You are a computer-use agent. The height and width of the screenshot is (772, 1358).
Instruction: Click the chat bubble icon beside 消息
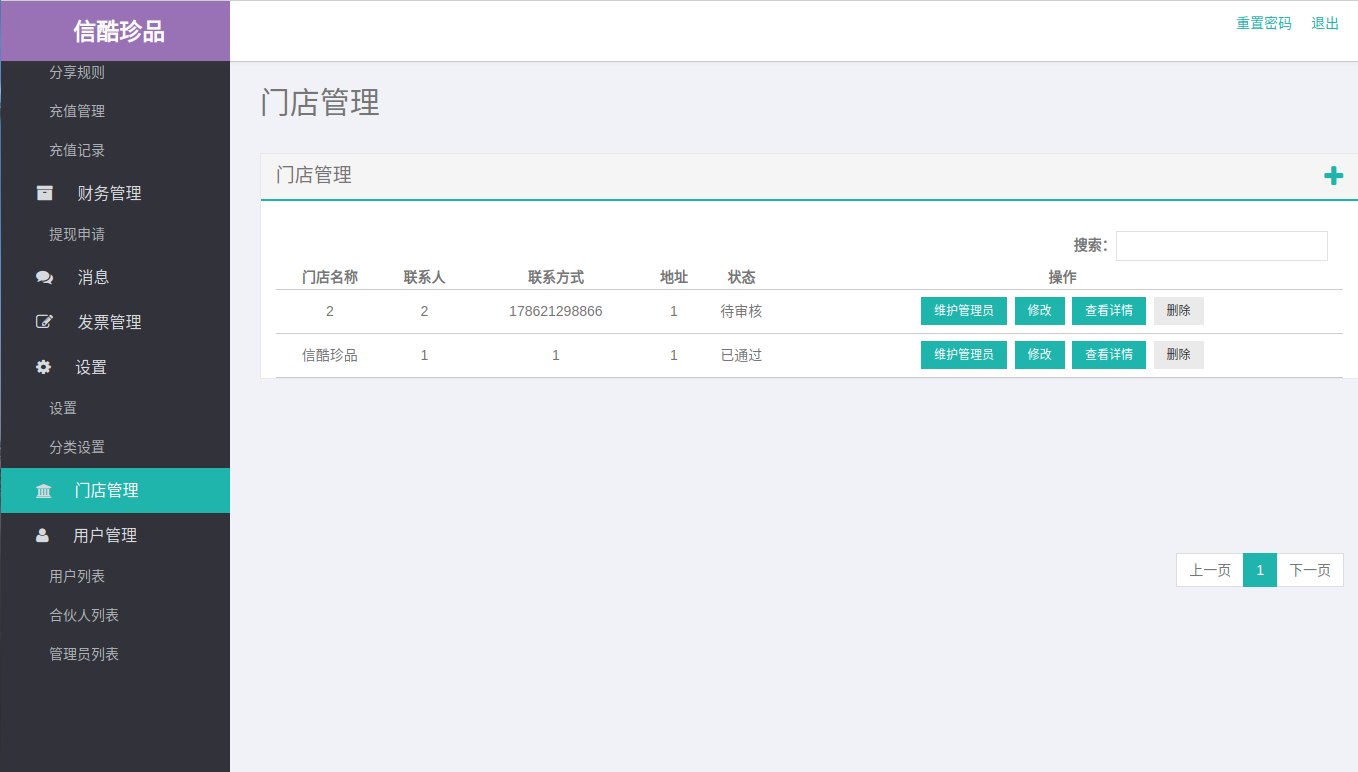coord(44,278)
